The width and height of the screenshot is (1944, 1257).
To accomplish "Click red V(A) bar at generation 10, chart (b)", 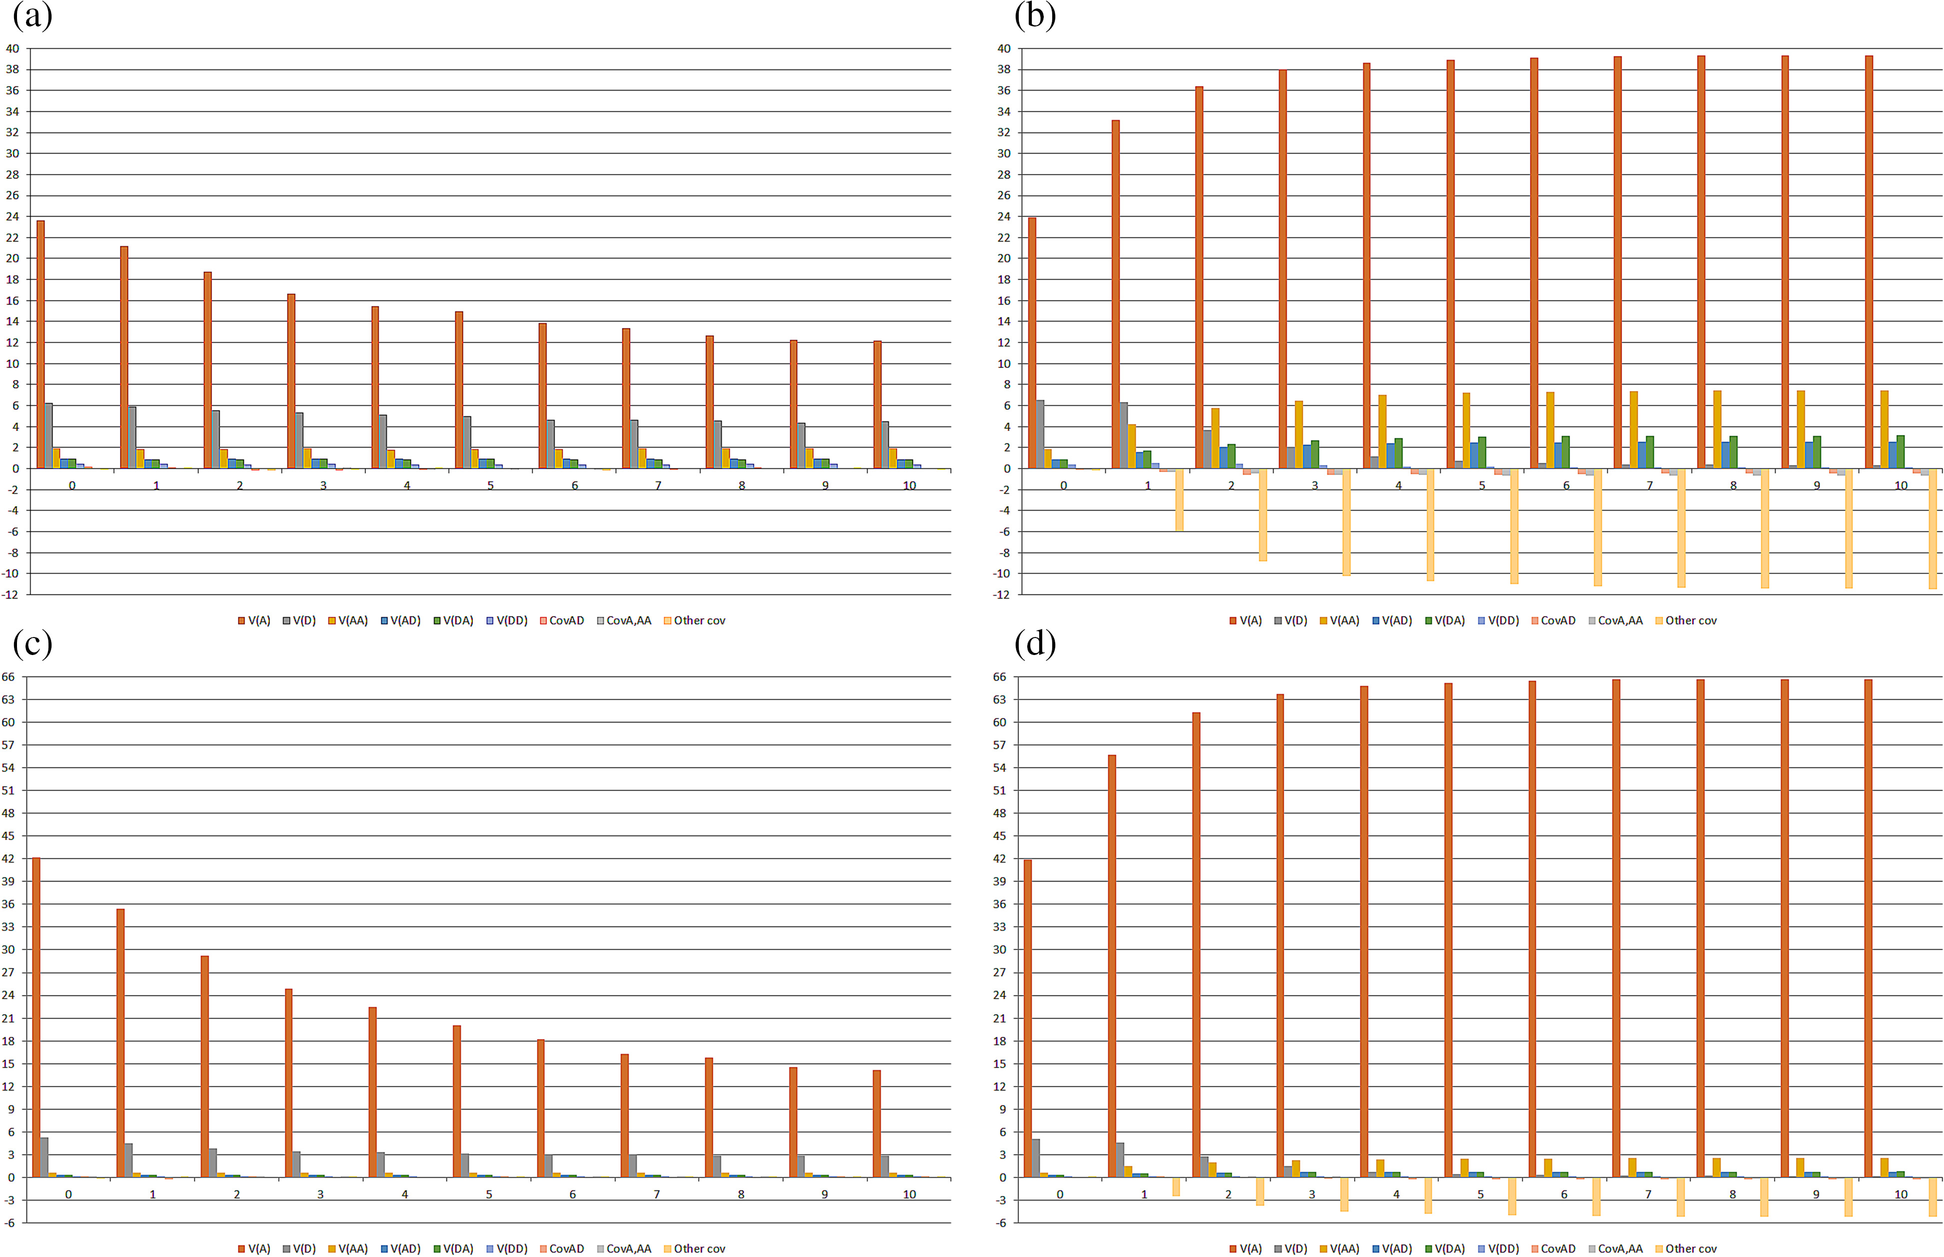I will (x=1869, y=262).
